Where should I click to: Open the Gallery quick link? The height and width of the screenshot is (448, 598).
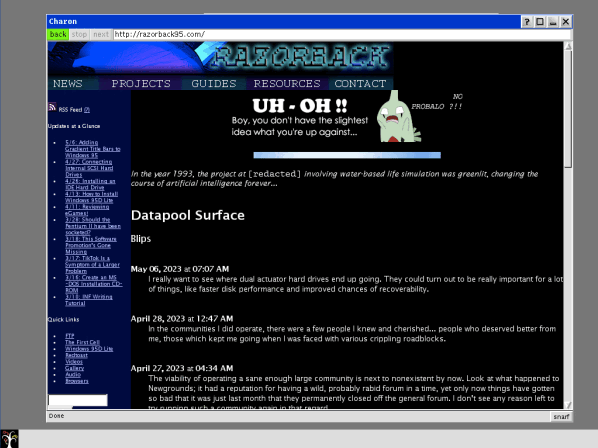tap(75, 368)
